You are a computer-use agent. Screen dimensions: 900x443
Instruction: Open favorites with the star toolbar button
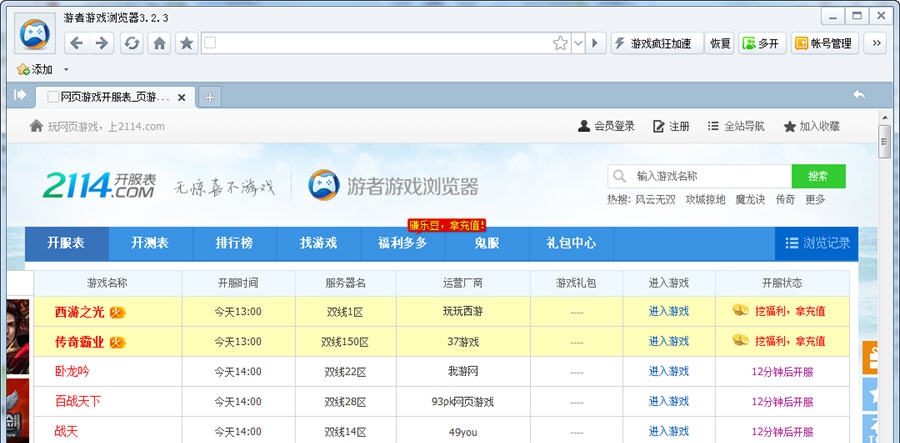click(x=186, y=43)
